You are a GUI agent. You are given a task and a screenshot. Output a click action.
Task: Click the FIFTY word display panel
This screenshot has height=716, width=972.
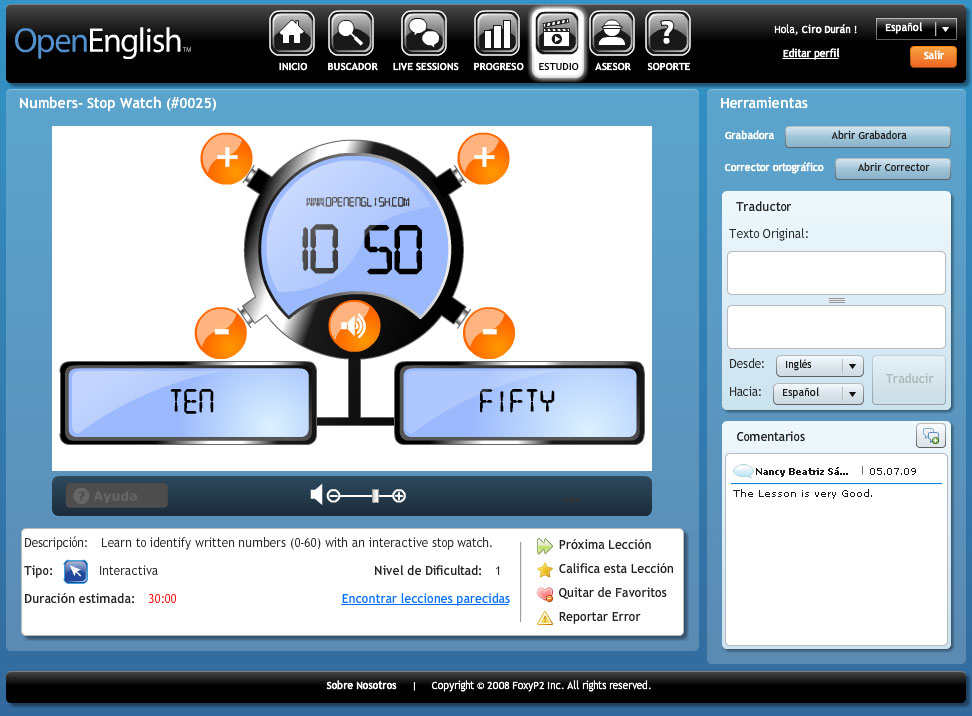(x=519, y=403)
